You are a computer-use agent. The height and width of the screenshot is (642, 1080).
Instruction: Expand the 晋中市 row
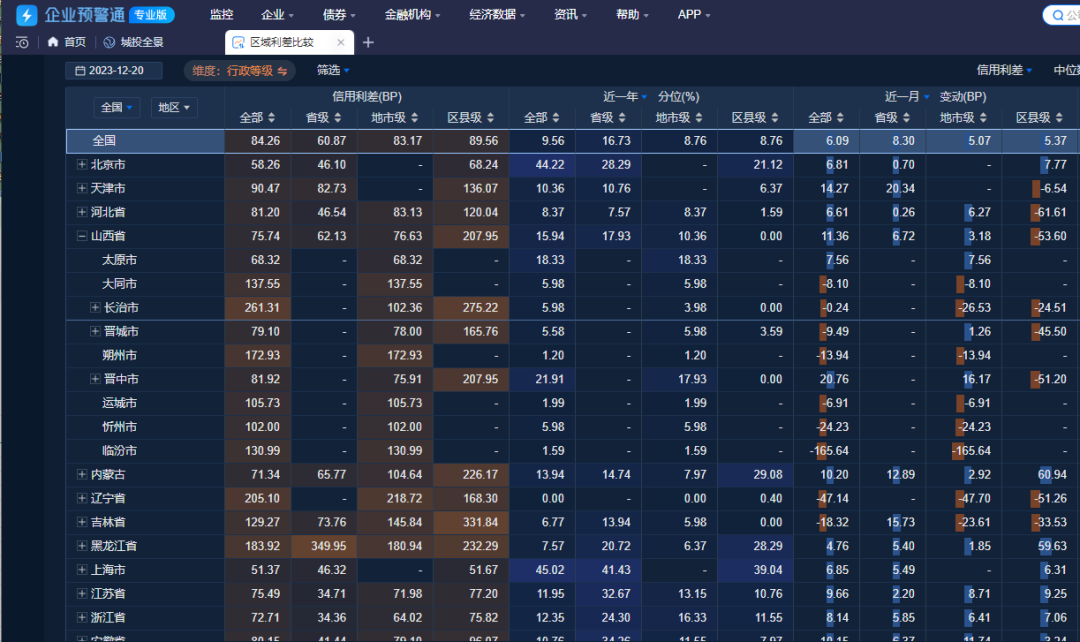click(95, 379)
